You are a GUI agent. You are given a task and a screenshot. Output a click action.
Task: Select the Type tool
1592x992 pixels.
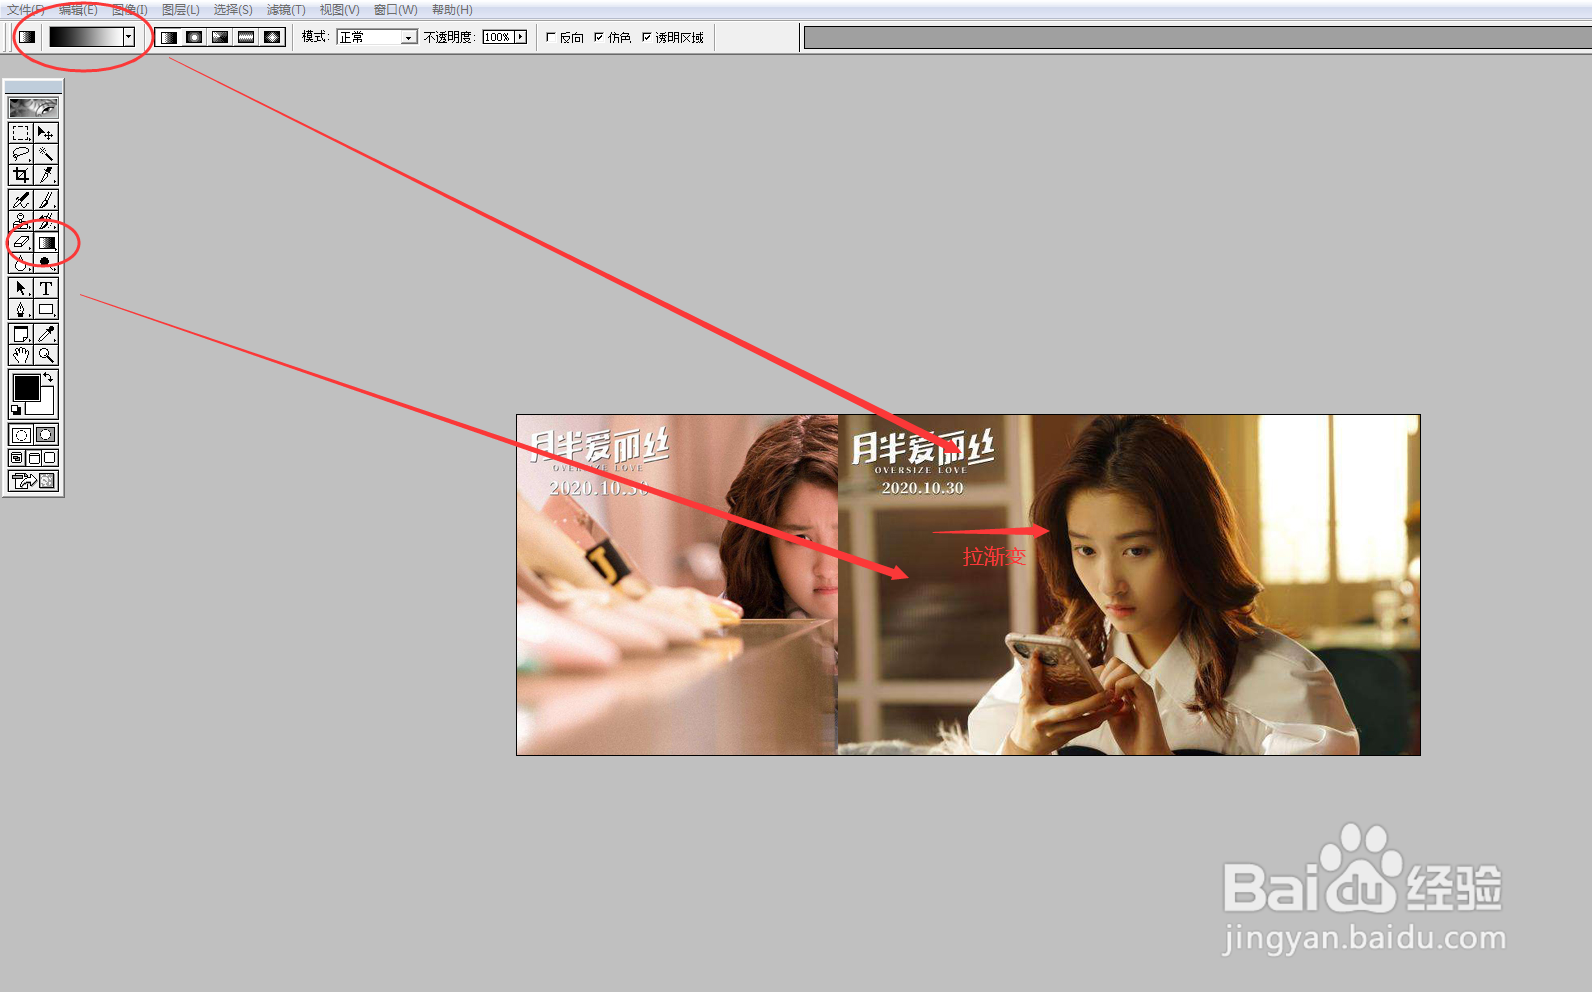46,288
